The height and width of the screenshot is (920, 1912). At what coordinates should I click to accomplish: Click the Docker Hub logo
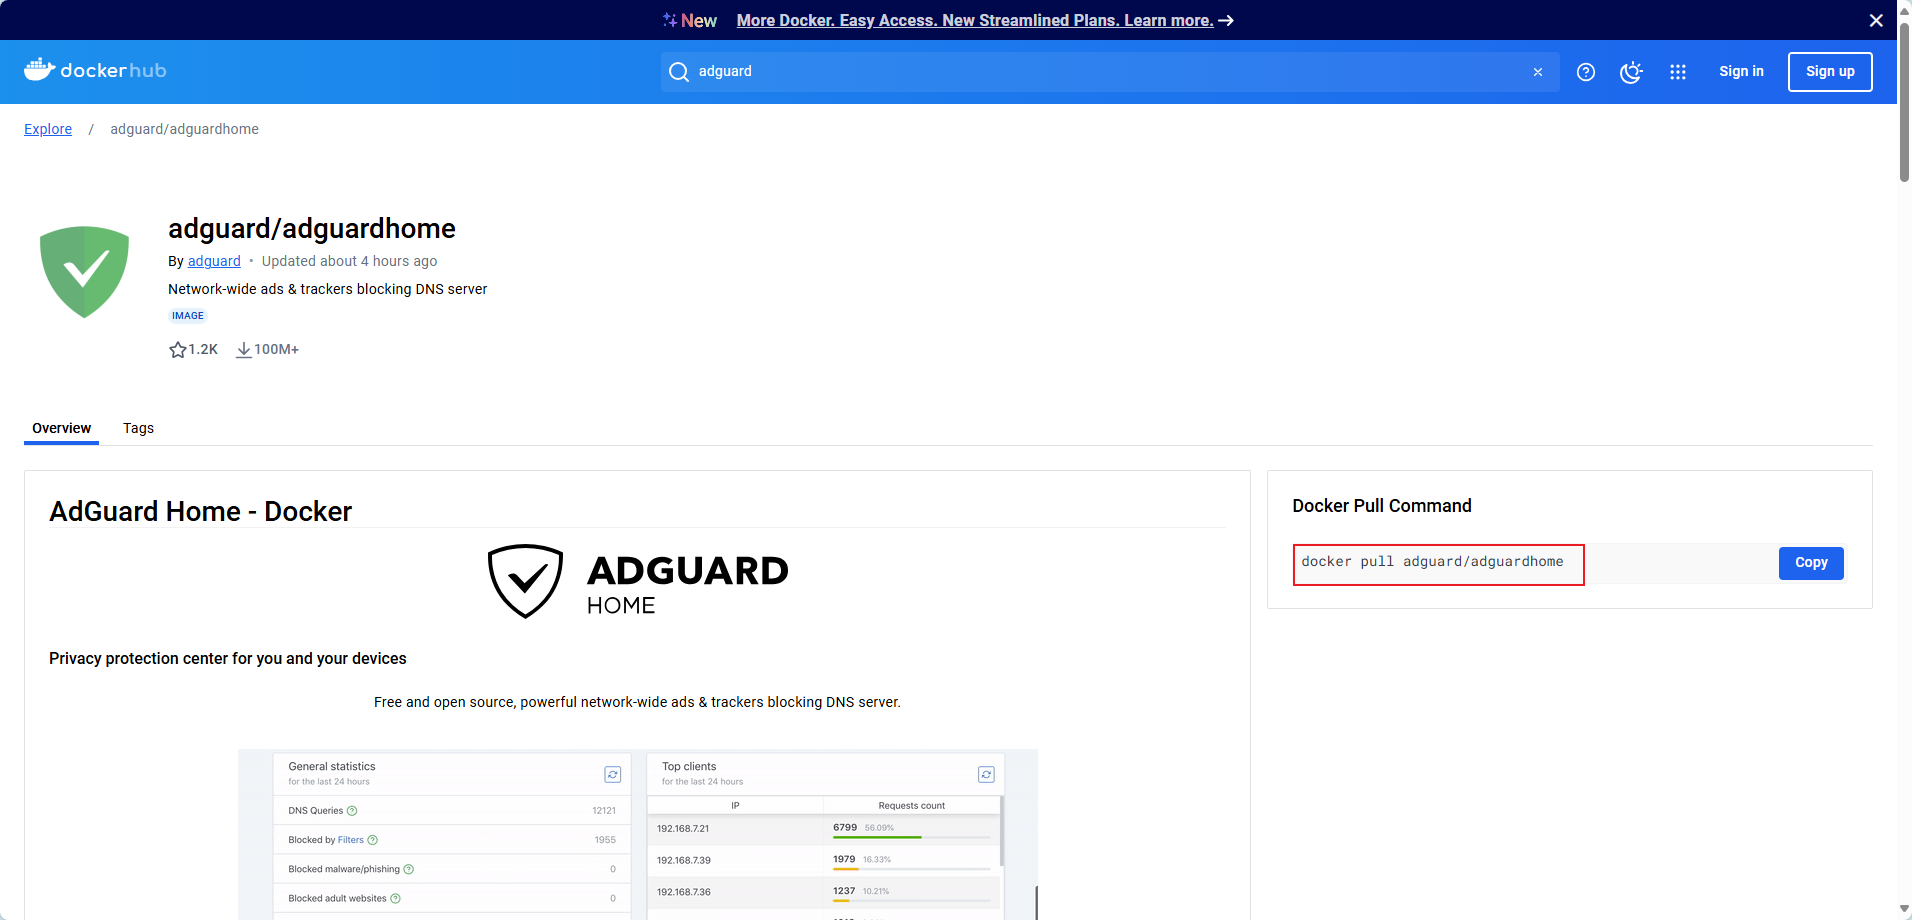95,70
